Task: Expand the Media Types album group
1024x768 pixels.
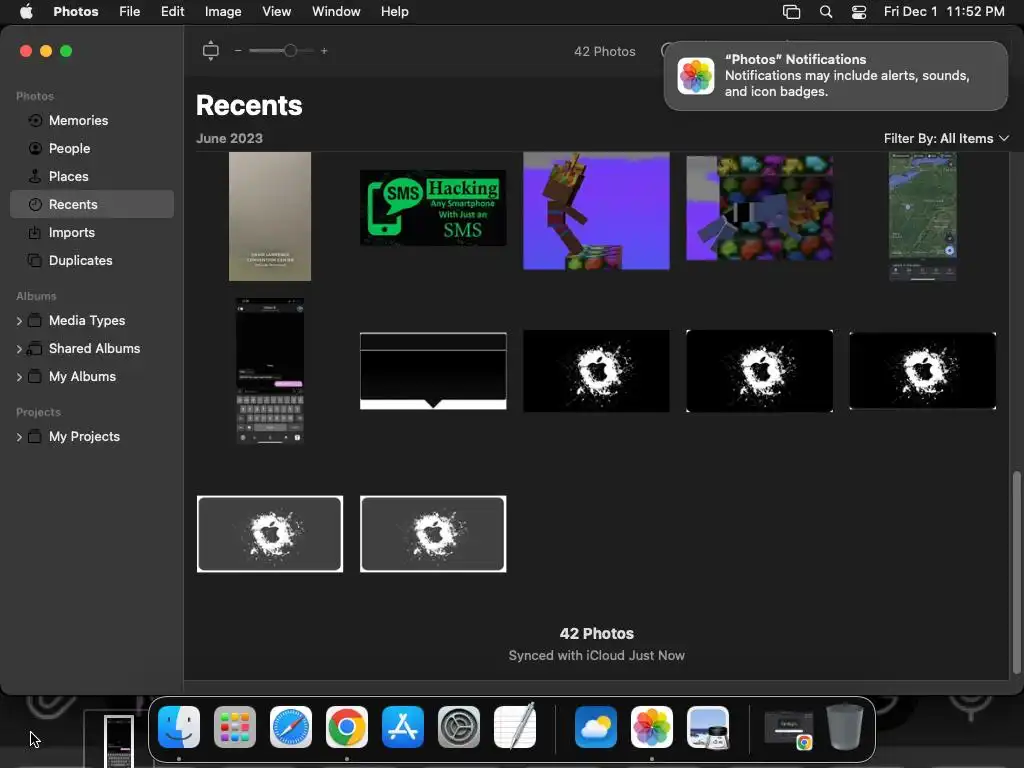Action: 19,321
